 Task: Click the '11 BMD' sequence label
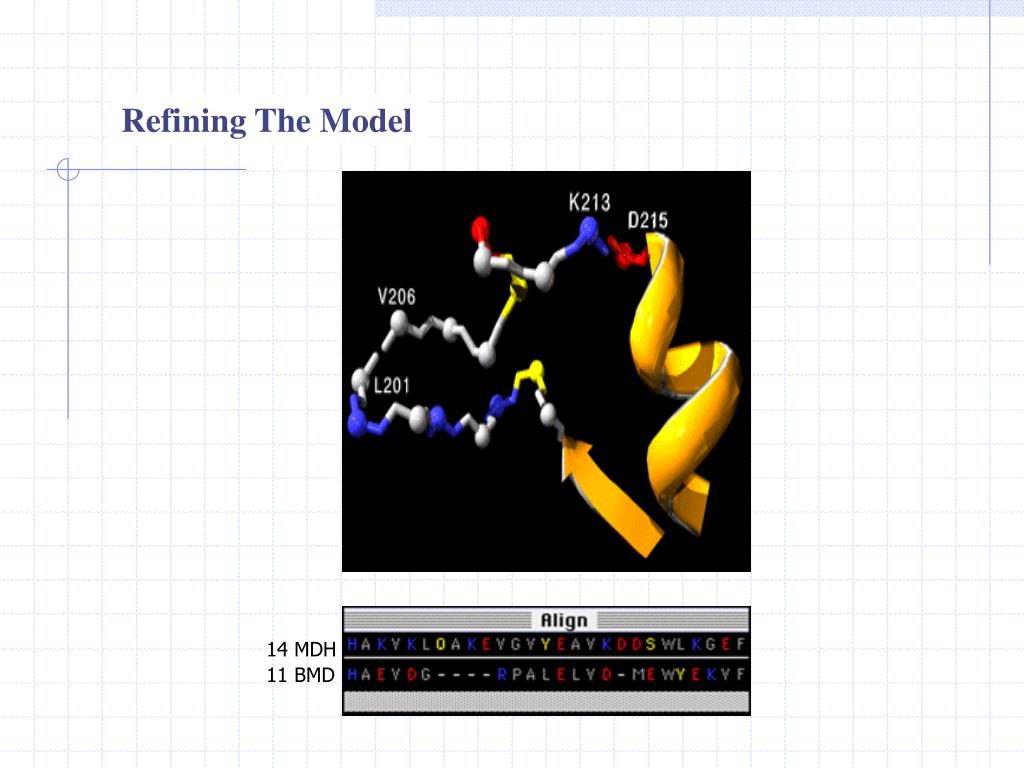click(300, 675)
